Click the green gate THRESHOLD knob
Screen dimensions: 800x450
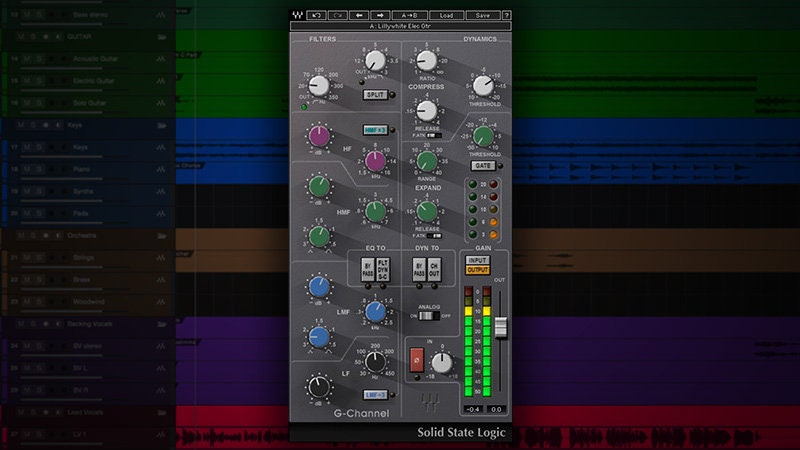(483, 136)
